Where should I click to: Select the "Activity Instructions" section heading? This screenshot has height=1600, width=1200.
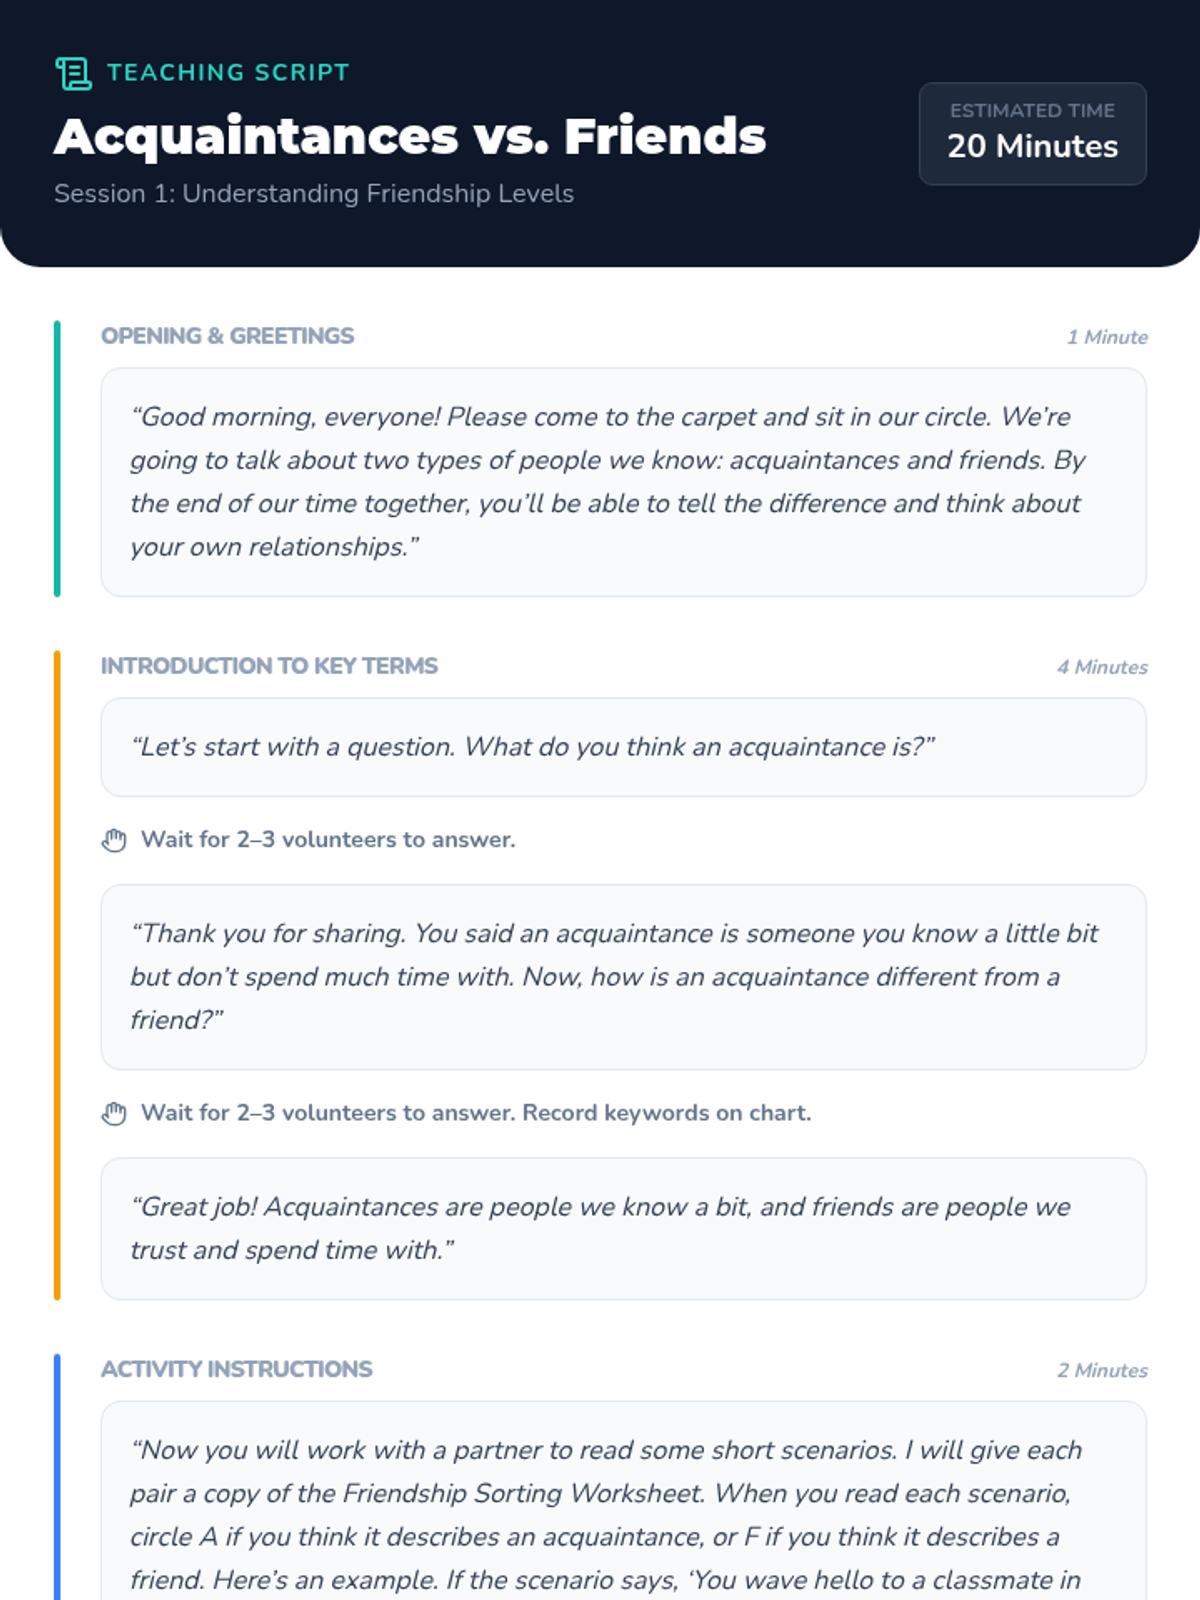(237, 1369)
